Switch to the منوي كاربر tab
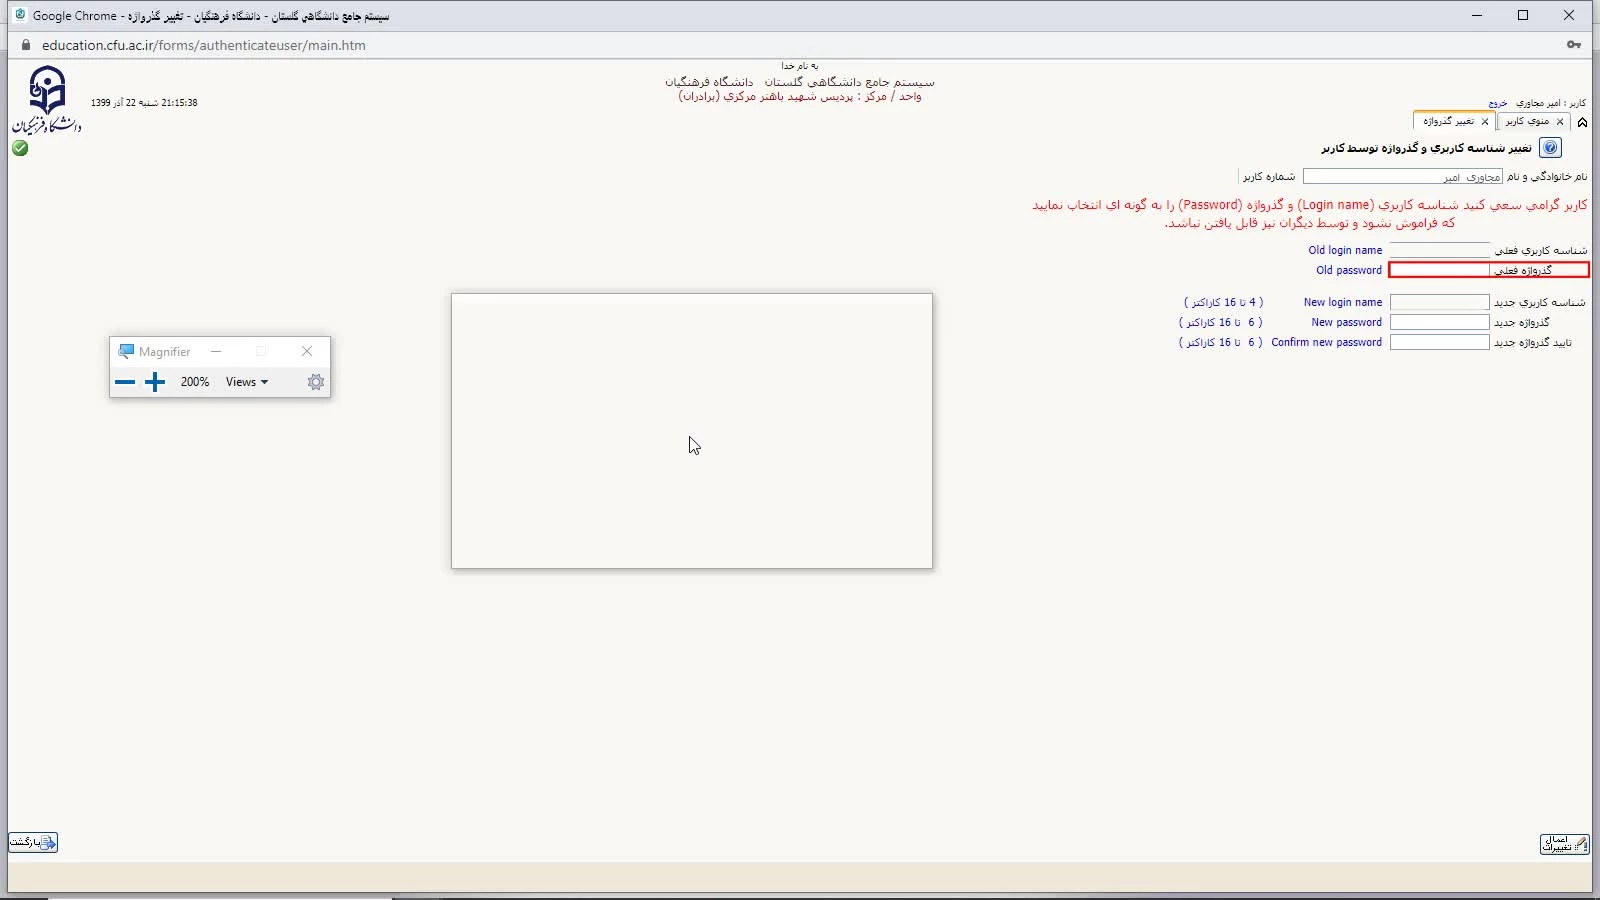 pyautogui.click(x=1527, y=121)
